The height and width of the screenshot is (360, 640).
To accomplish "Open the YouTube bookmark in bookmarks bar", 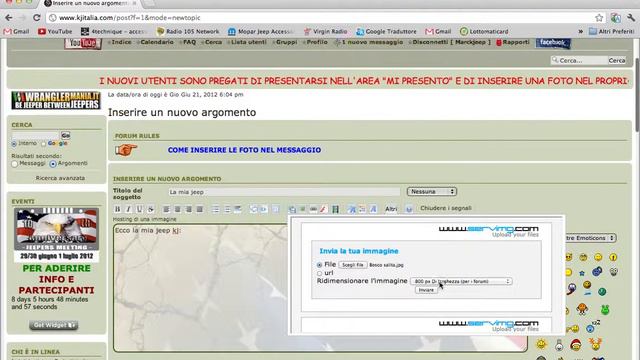I will (55, 31).
